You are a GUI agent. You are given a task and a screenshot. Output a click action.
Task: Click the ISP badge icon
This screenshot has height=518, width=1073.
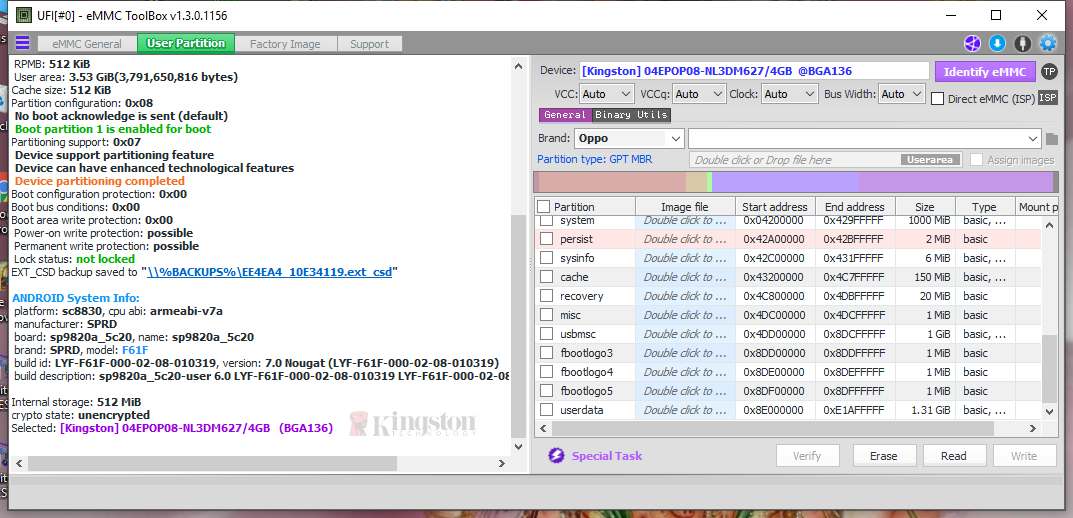coord(1048,97)
